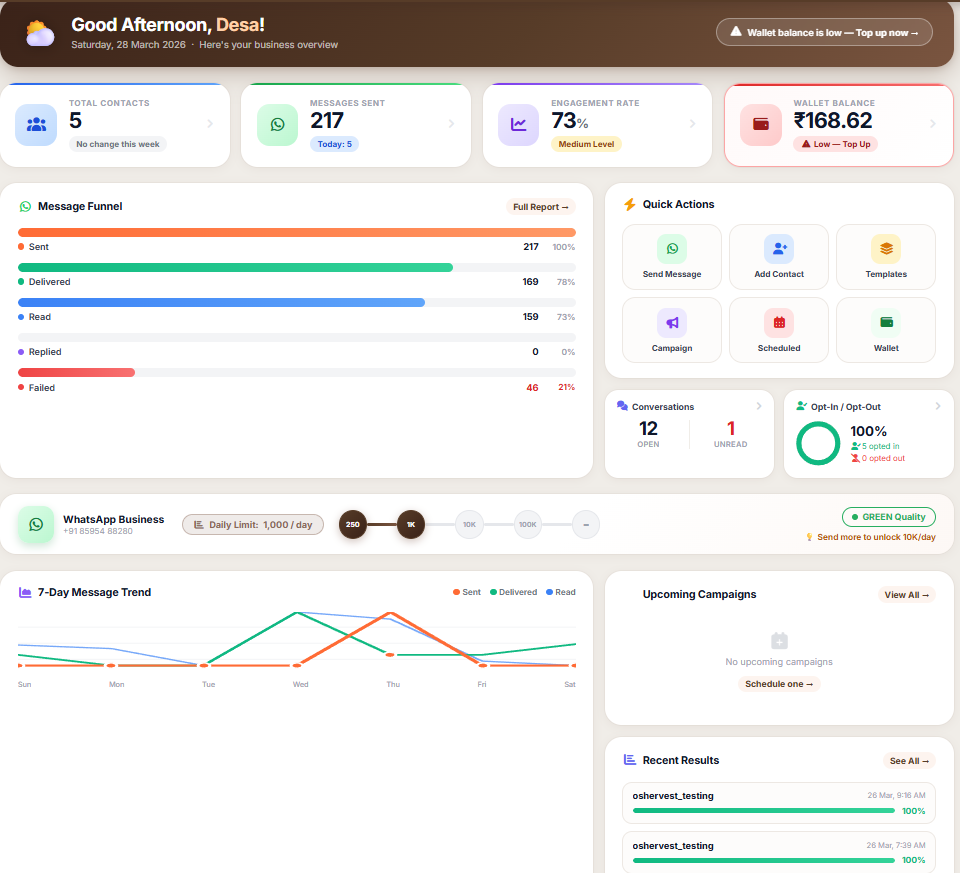
Task: Open the Conversations card via chevron
Action: click(760, 406)
